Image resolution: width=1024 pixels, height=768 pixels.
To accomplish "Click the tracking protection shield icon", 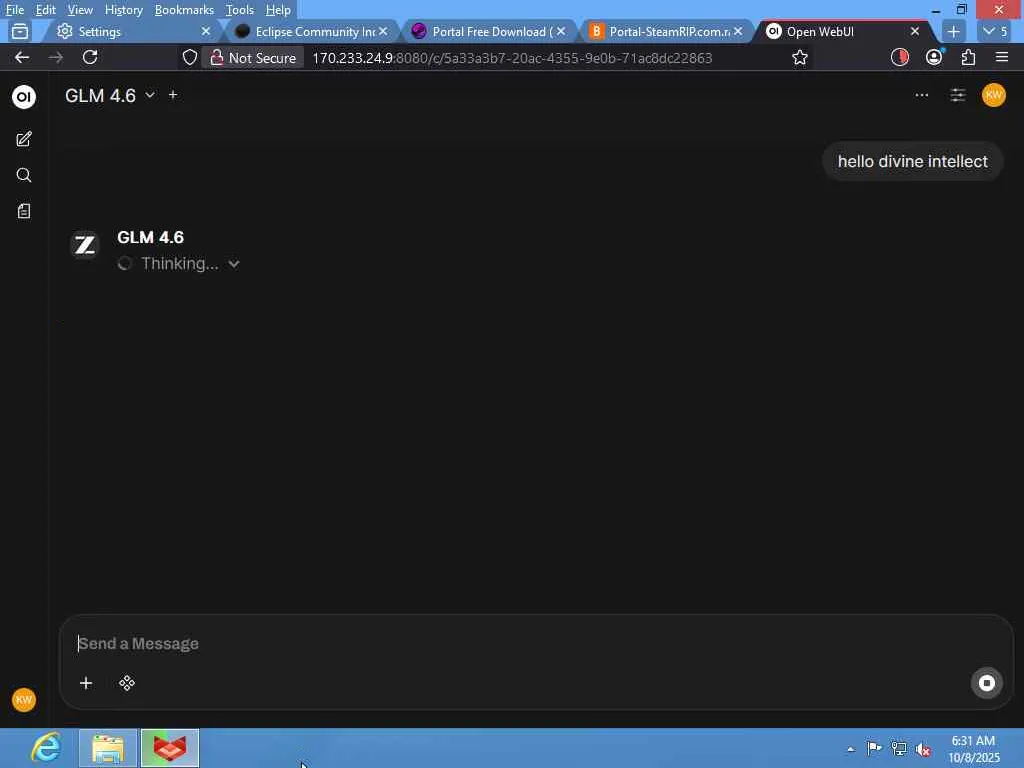I will click(x=189, y=57).
